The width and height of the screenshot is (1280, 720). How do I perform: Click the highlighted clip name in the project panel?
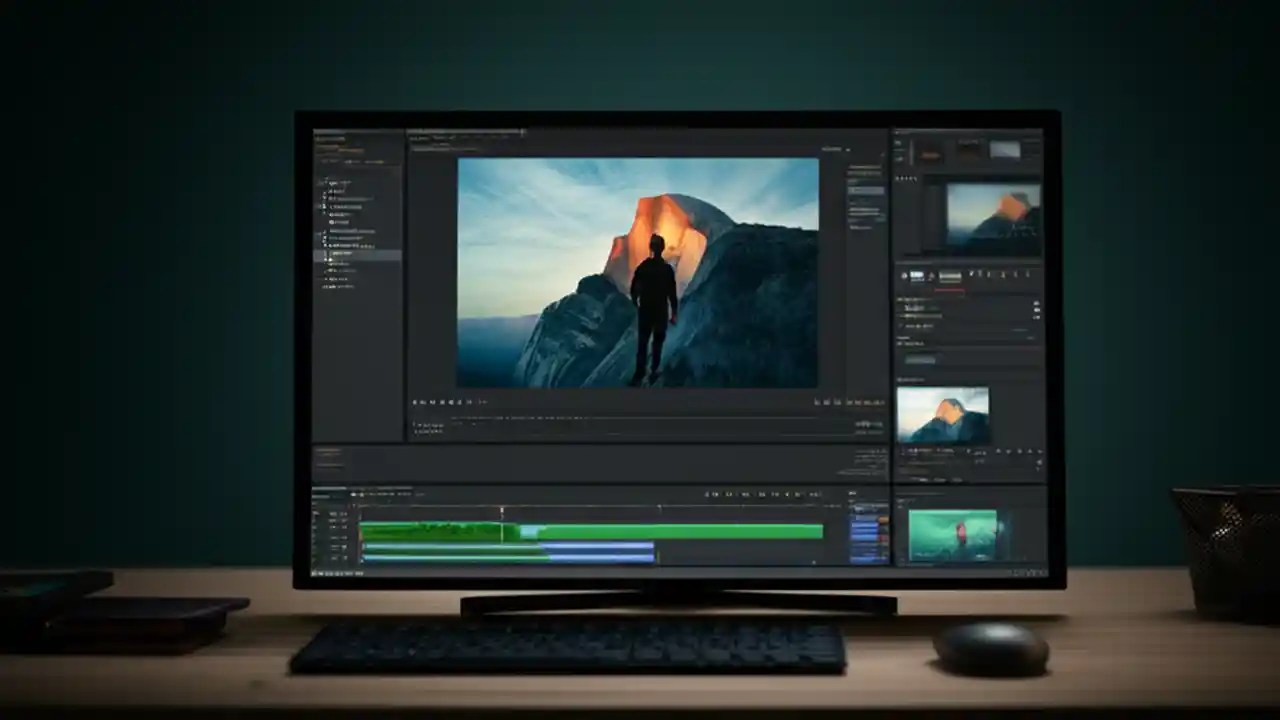coord(348,255)
